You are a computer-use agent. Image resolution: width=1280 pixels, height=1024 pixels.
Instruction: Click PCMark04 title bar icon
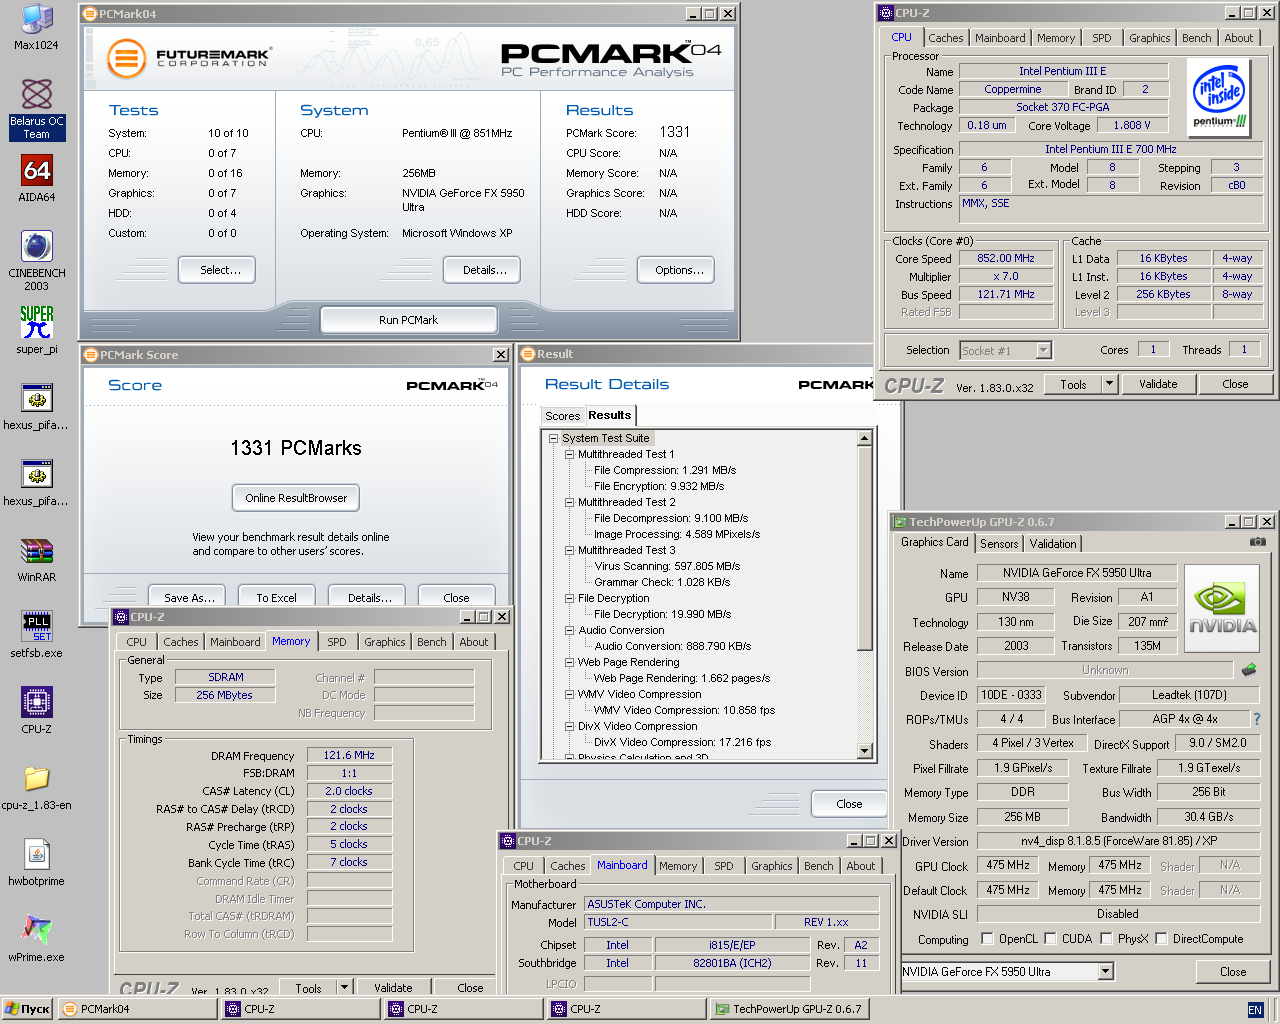pyautogui.click(x=90, y=14)
